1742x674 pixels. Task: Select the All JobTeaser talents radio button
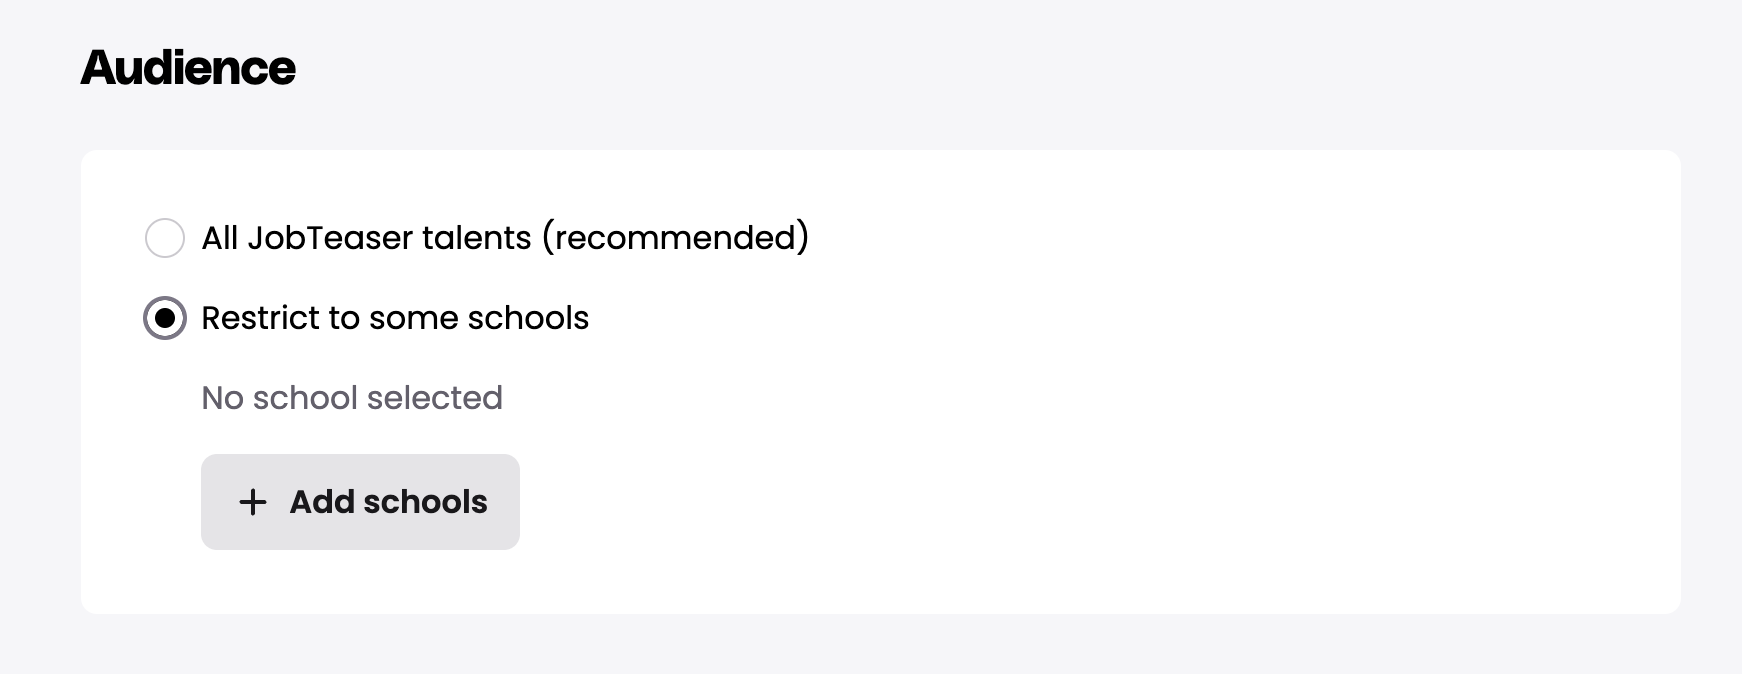point(165,238)
